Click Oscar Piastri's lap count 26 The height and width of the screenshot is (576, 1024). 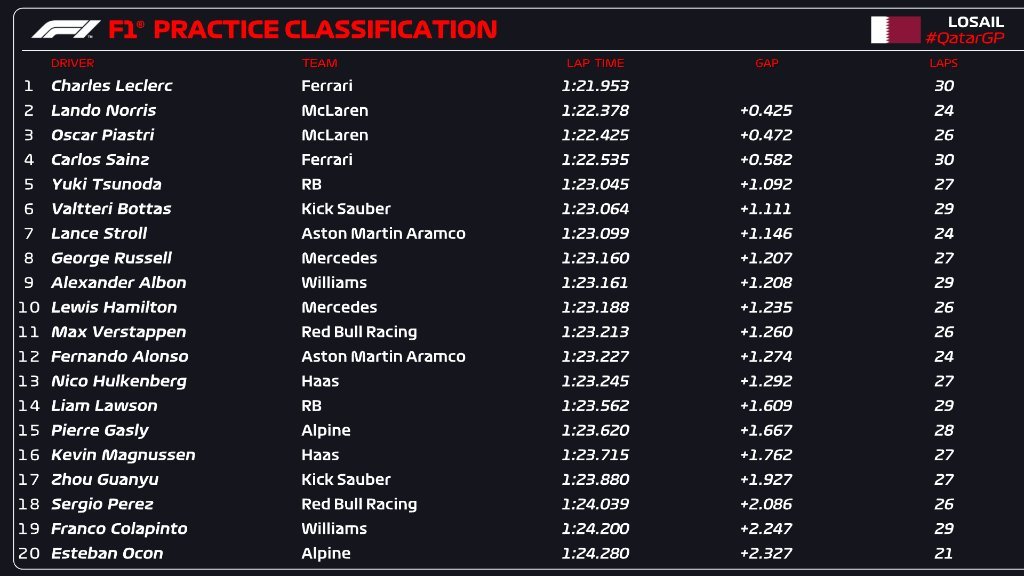944,135
